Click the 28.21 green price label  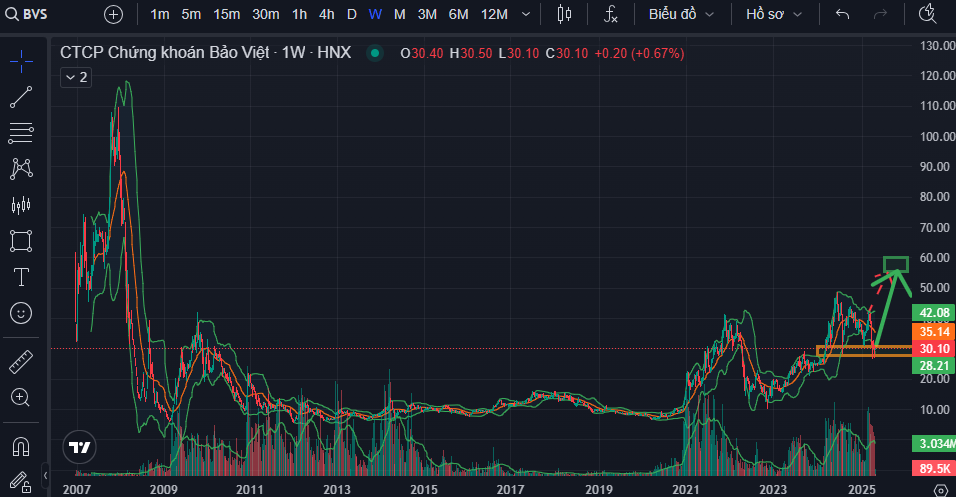pos(933,366)
